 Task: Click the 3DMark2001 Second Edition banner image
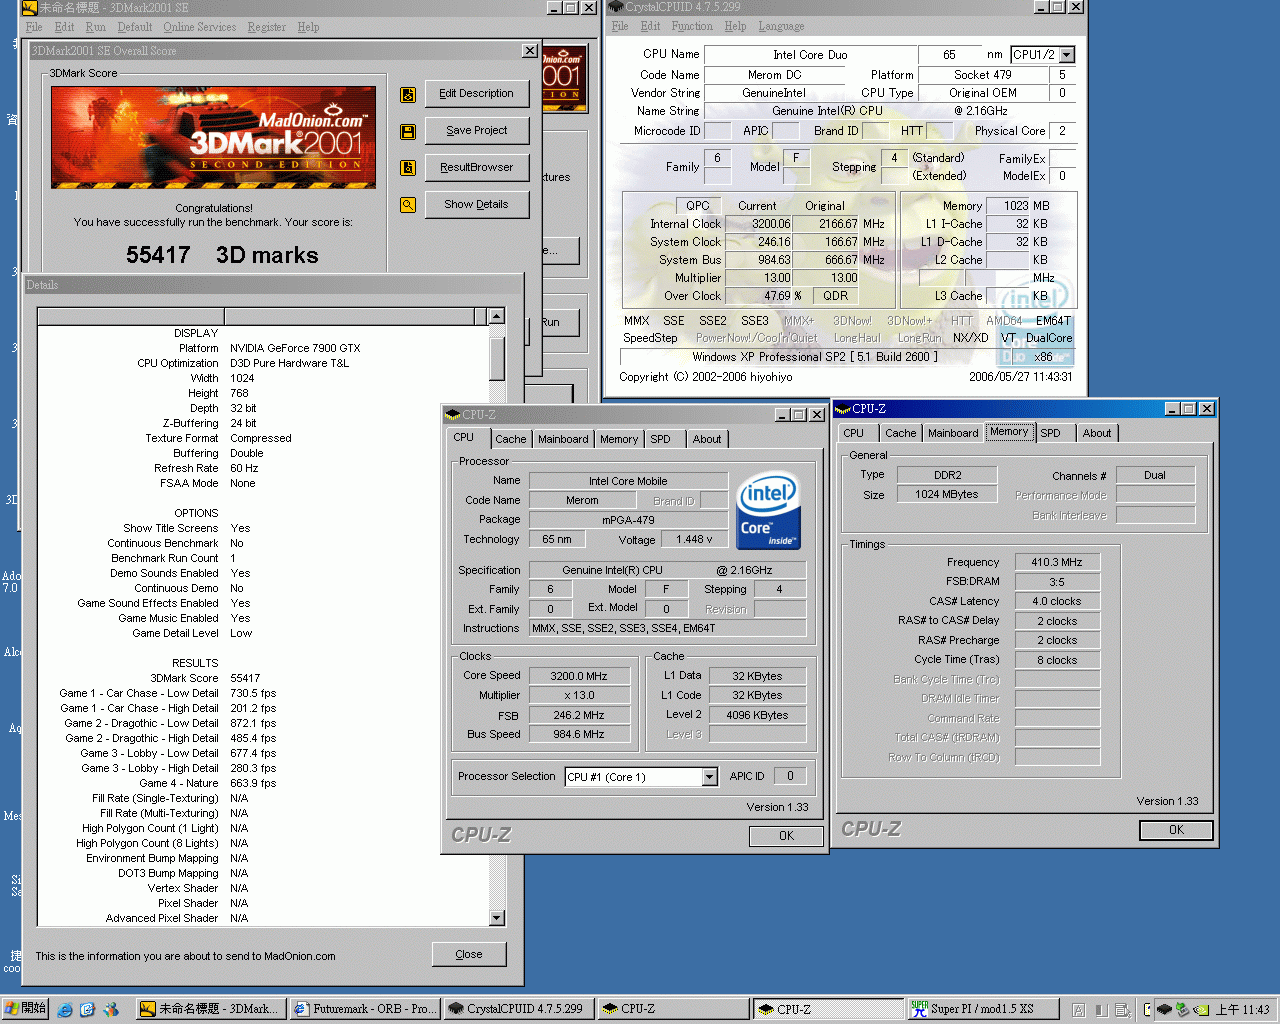(x=213, y=137)
